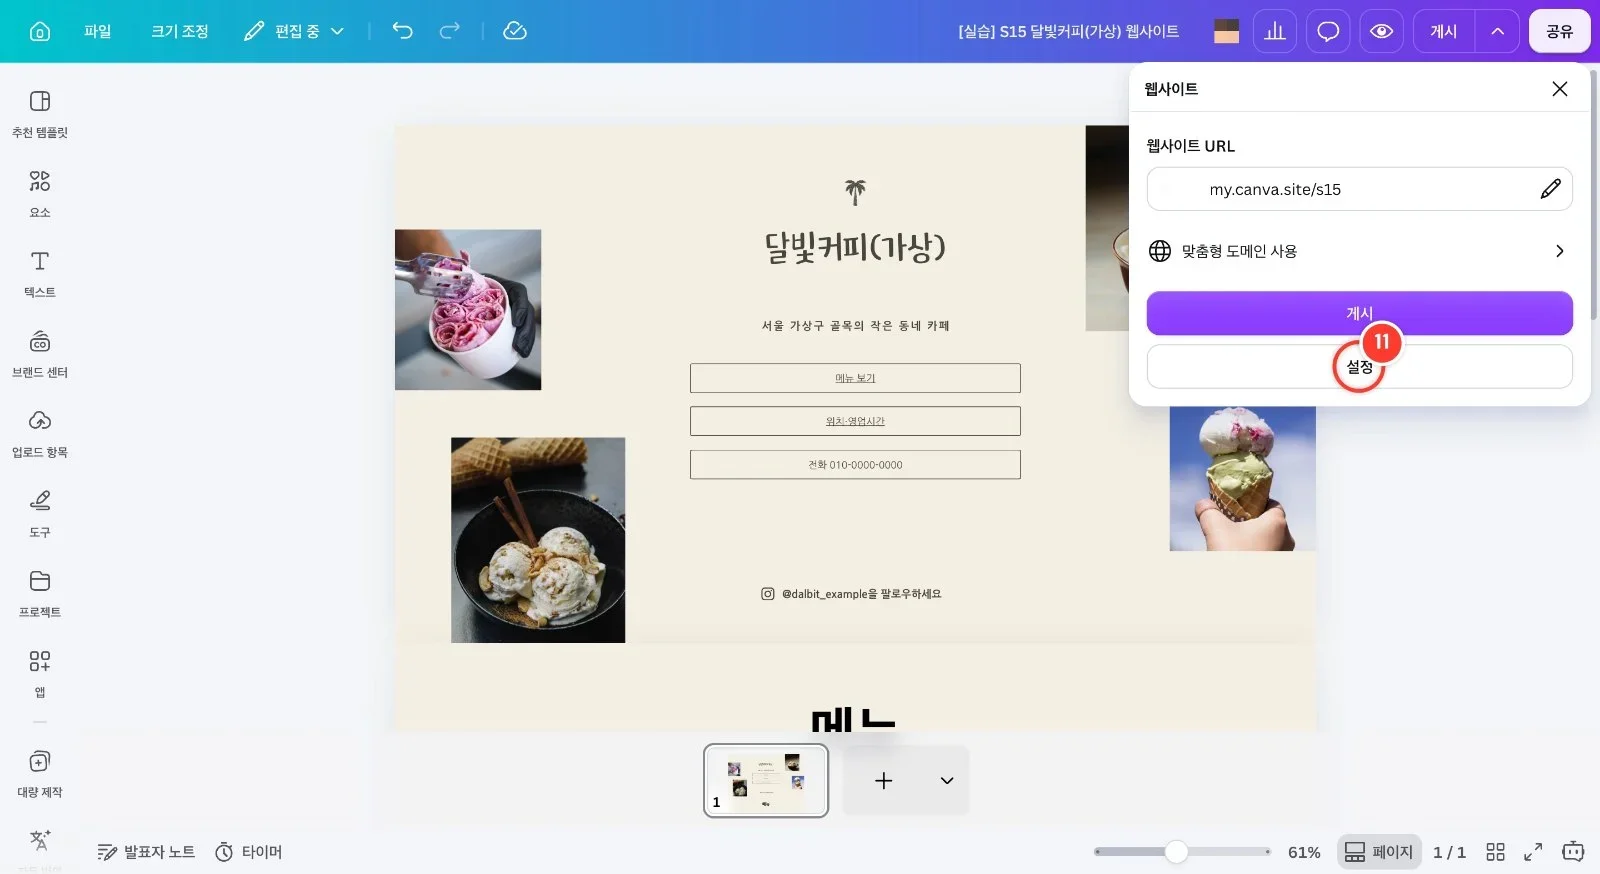Collapse publish panel with top-bar chevron

[x=1498, y=31]
